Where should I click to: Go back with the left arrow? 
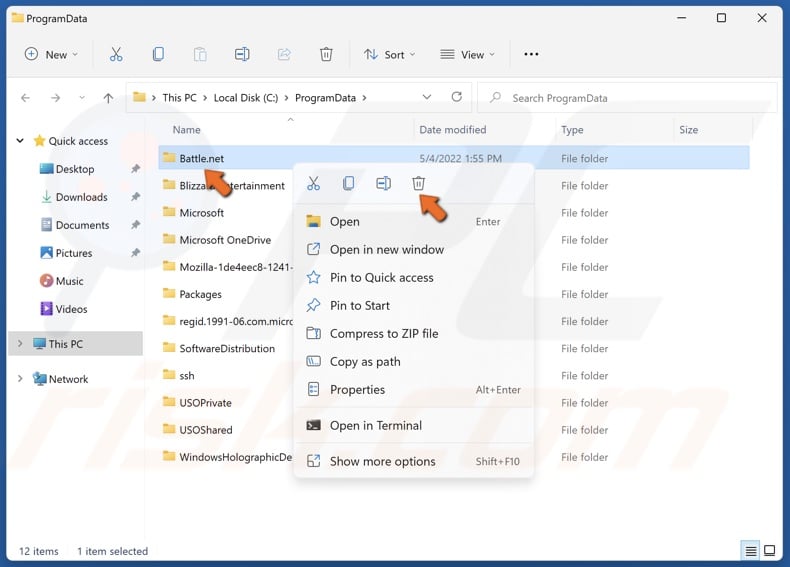(25, 98)
